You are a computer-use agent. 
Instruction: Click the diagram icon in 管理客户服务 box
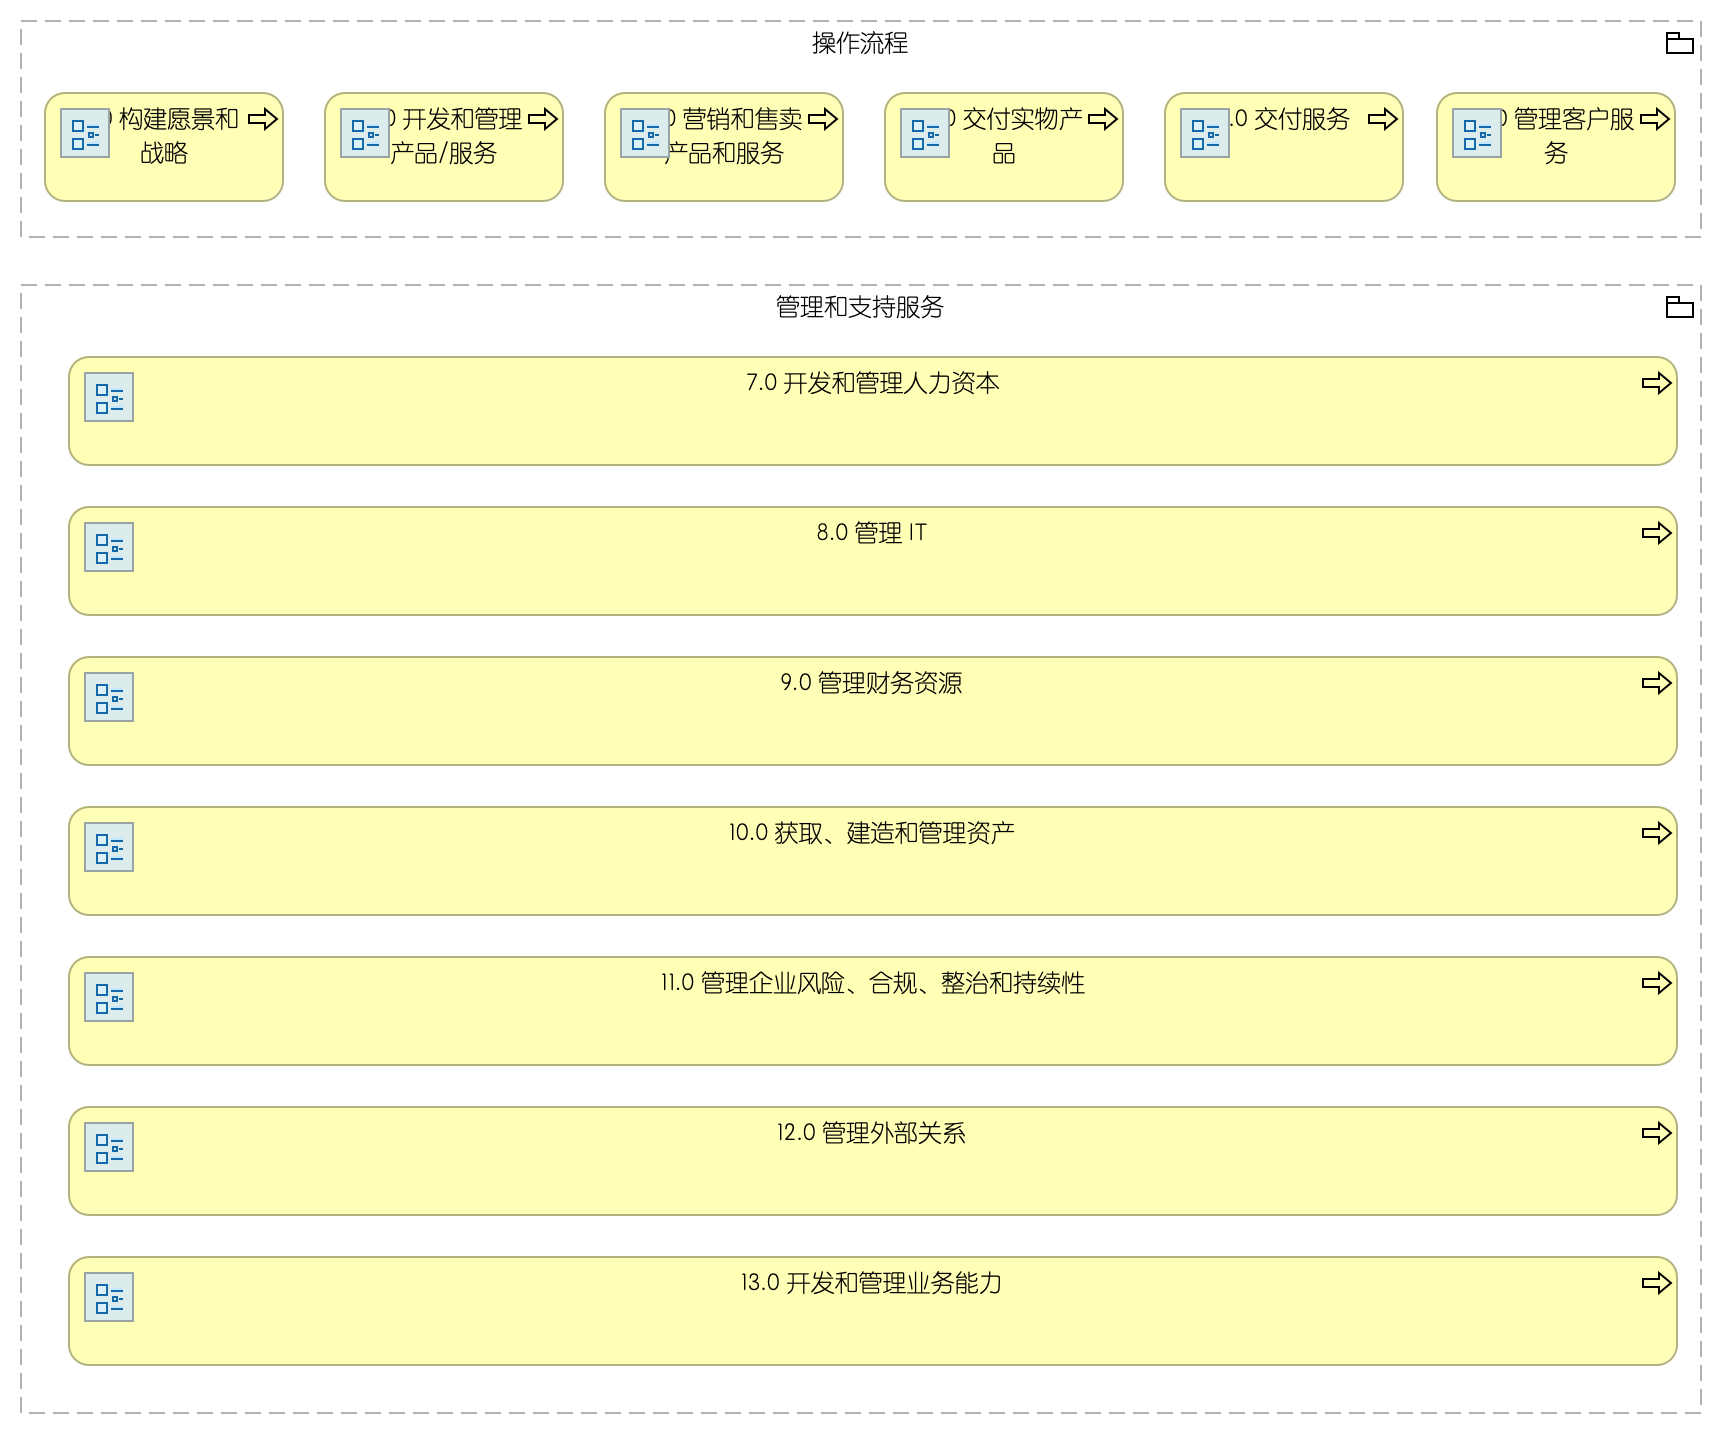pos(1477,133)
